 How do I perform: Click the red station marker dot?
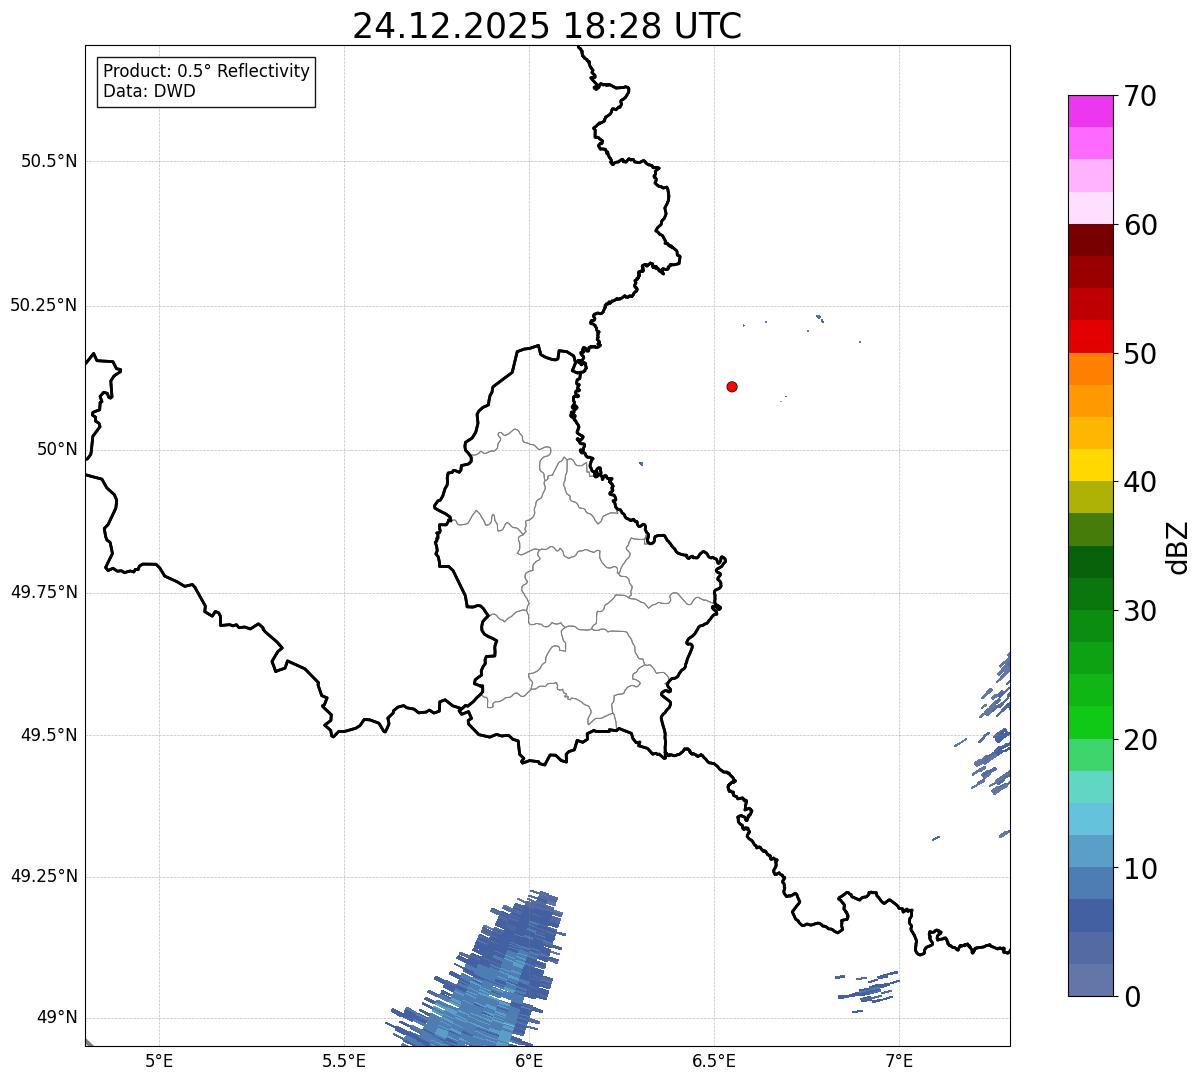[732, 386]
